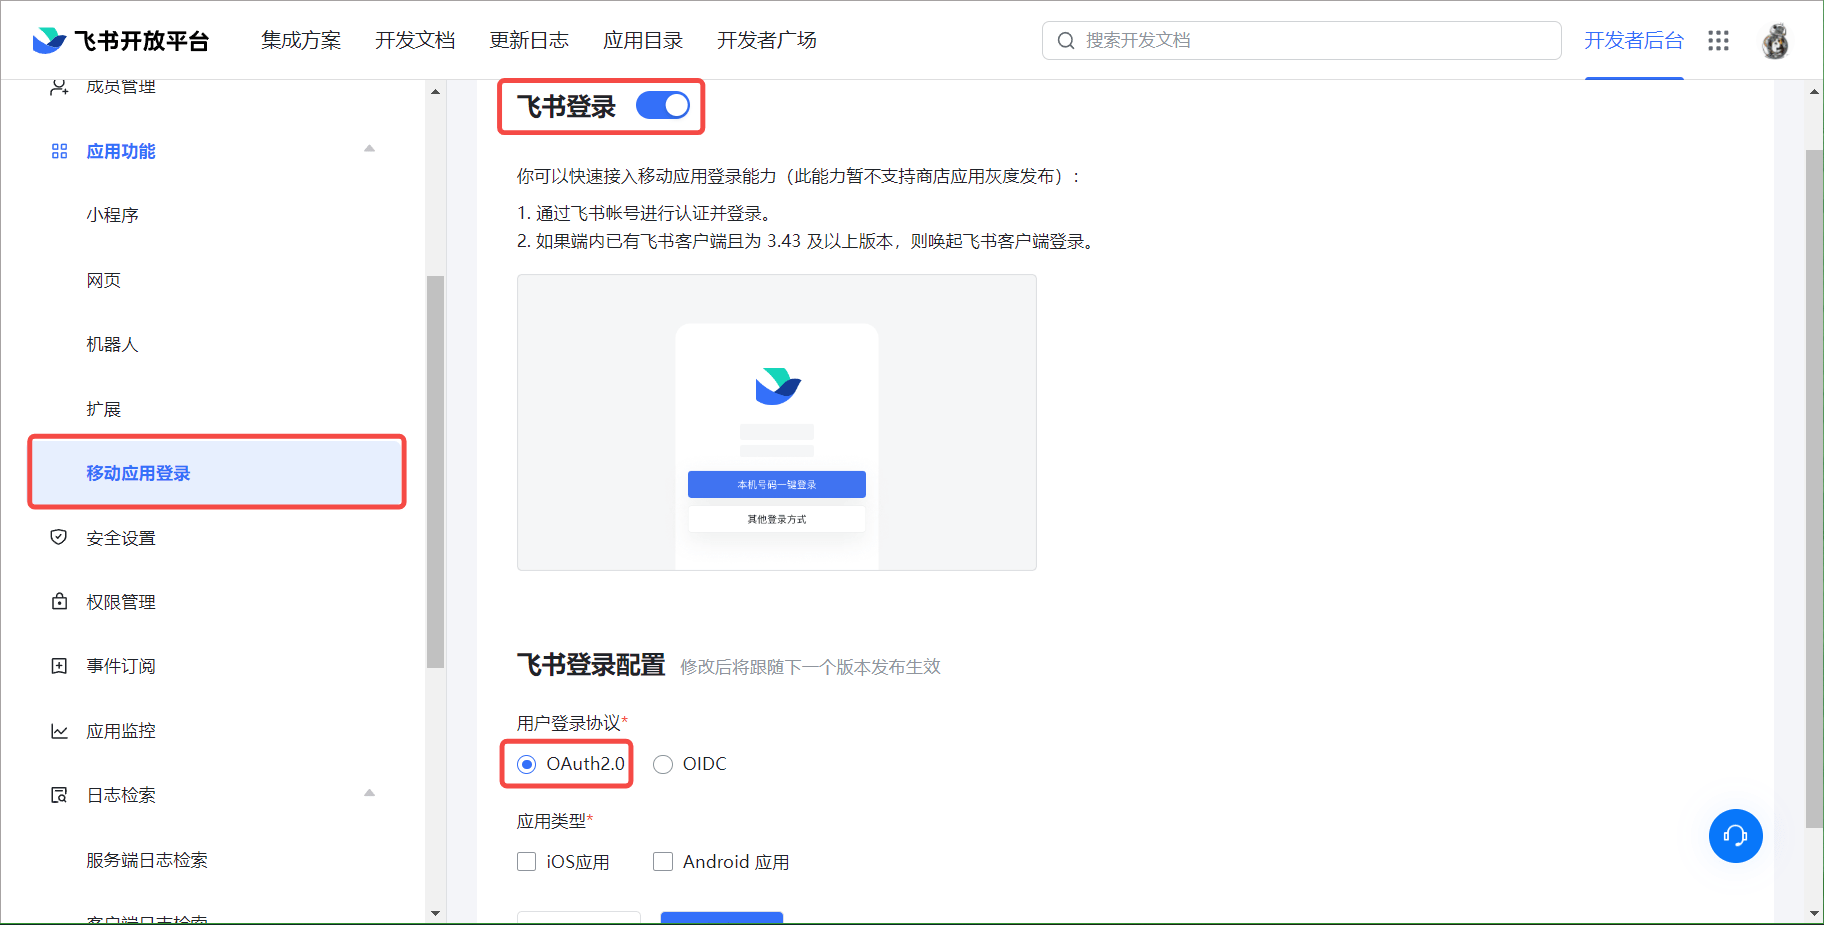Turn off the 飞书登录 toggle switch
The width and height of the screenshot is (1824, 925).
663,106
